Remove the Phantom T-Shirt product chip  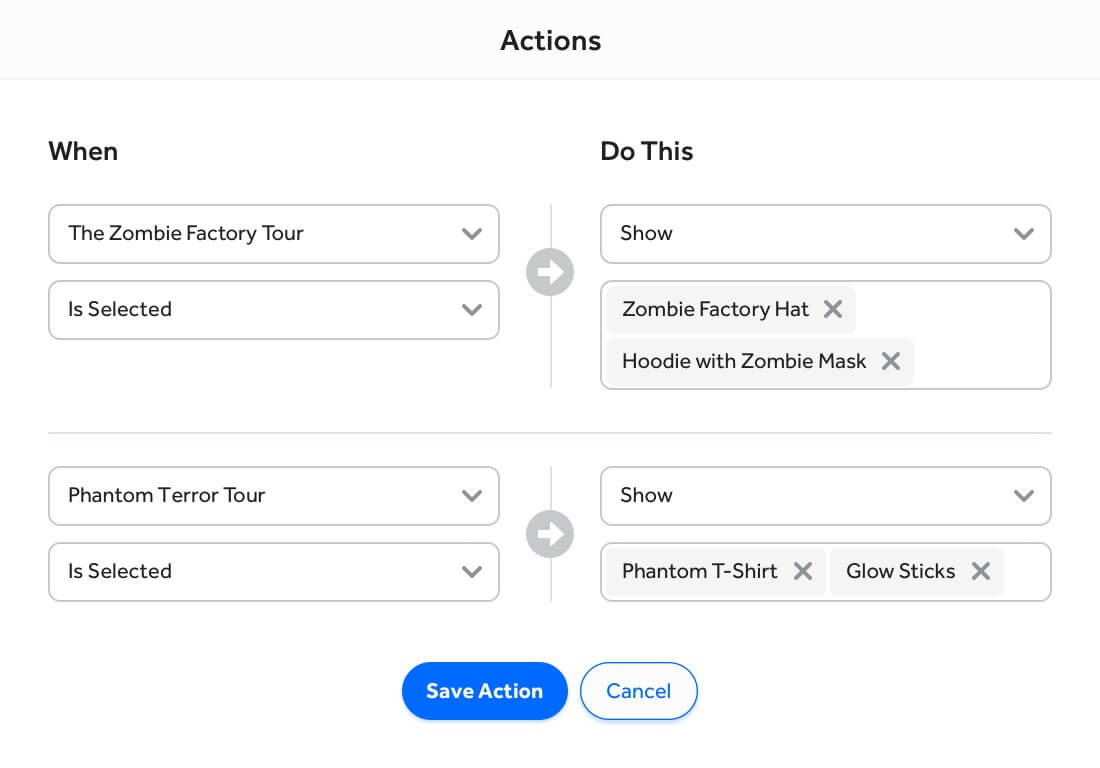click(x=802, y=571)
